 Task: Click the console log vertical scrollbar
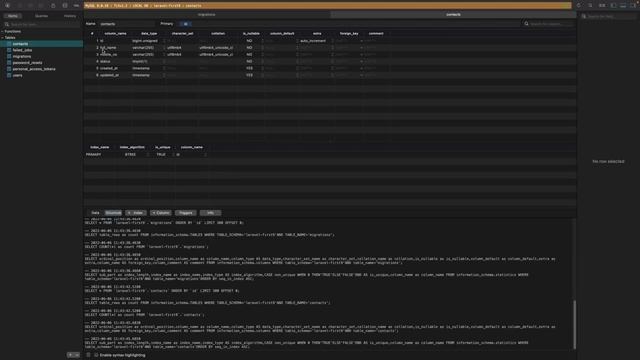tap(575, 324)
